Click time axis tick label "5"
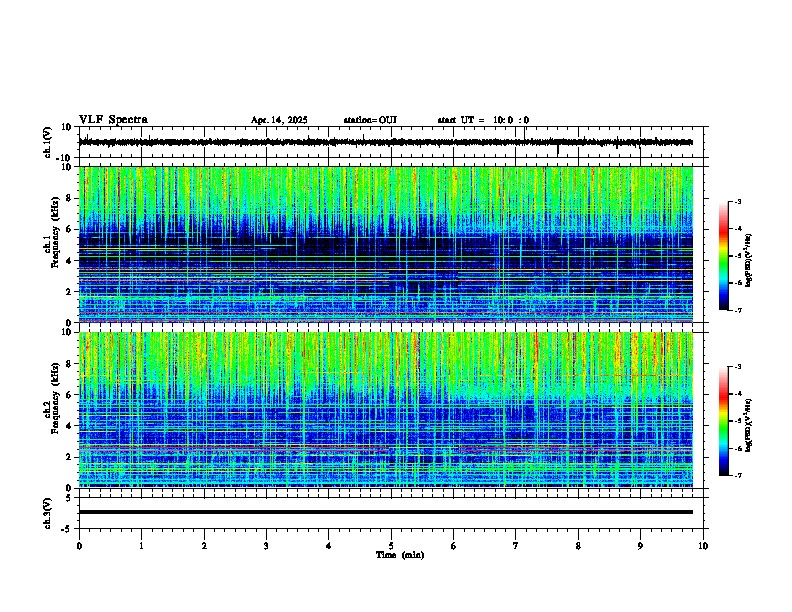 (391, 546)
